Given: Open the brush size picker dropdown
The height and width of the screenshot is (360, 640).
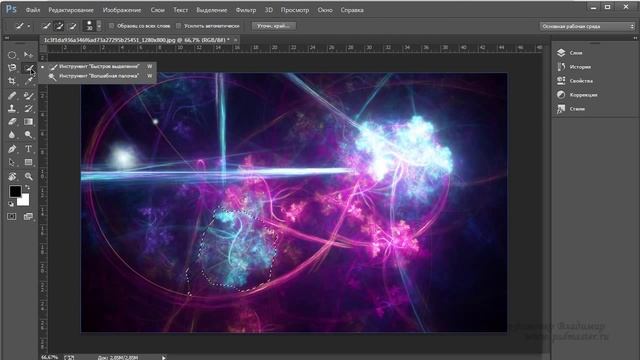Looking at the screenshot, I should pyautogui.click(x=99, y=26).
